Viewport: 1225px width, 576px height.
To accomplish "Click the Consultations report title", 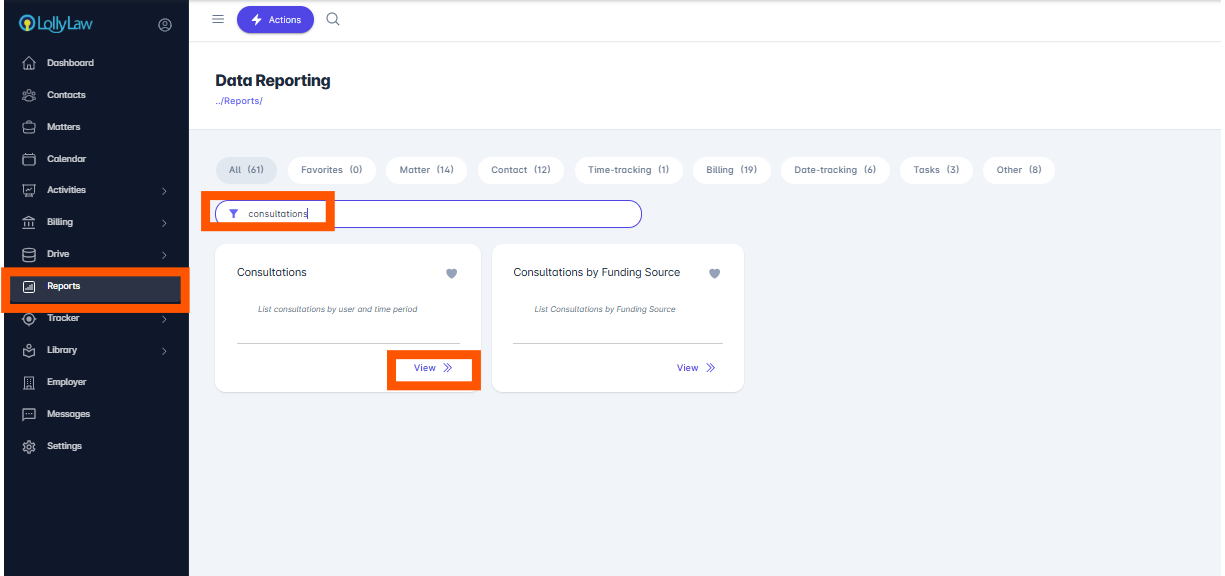I will [272, 272].
